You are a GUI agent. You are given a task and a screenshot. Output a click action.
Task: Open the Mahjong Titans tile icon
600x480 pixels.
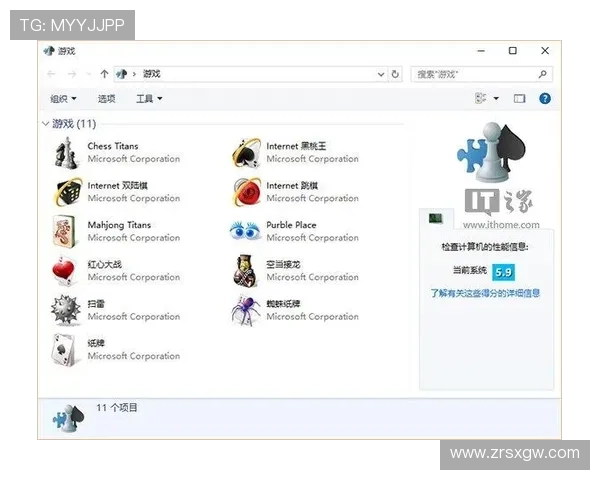[64, 232]
